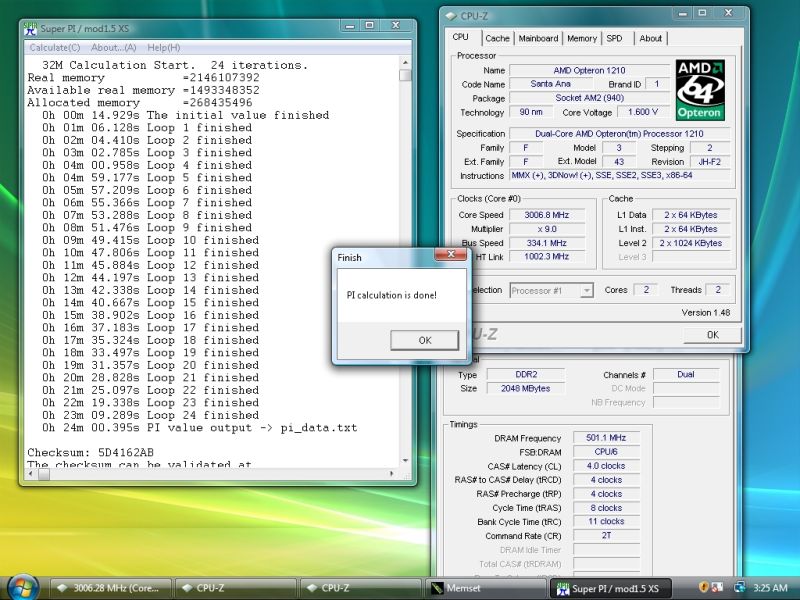Viewport: 800px width, 600px height.
Task: Click the memory Size value 2048 MBytes
Action: (526, 388)
